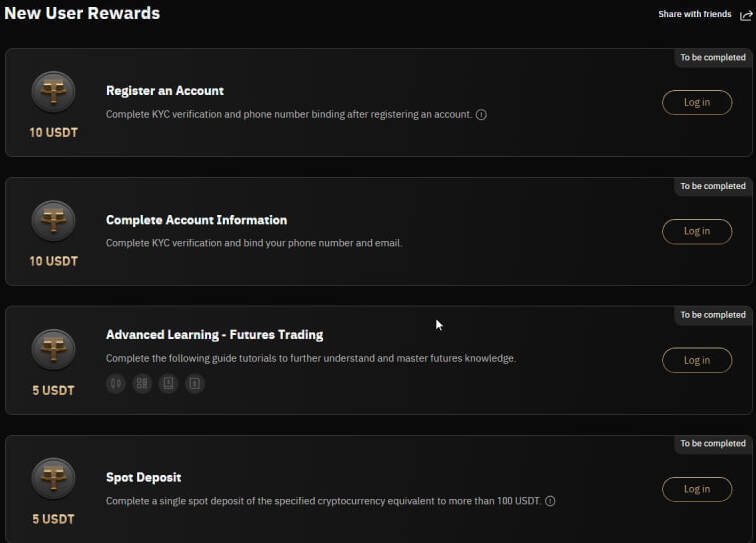756x543 pixels.
Task: Click reward coin icon for Complete Account Information
Action: 53,220
